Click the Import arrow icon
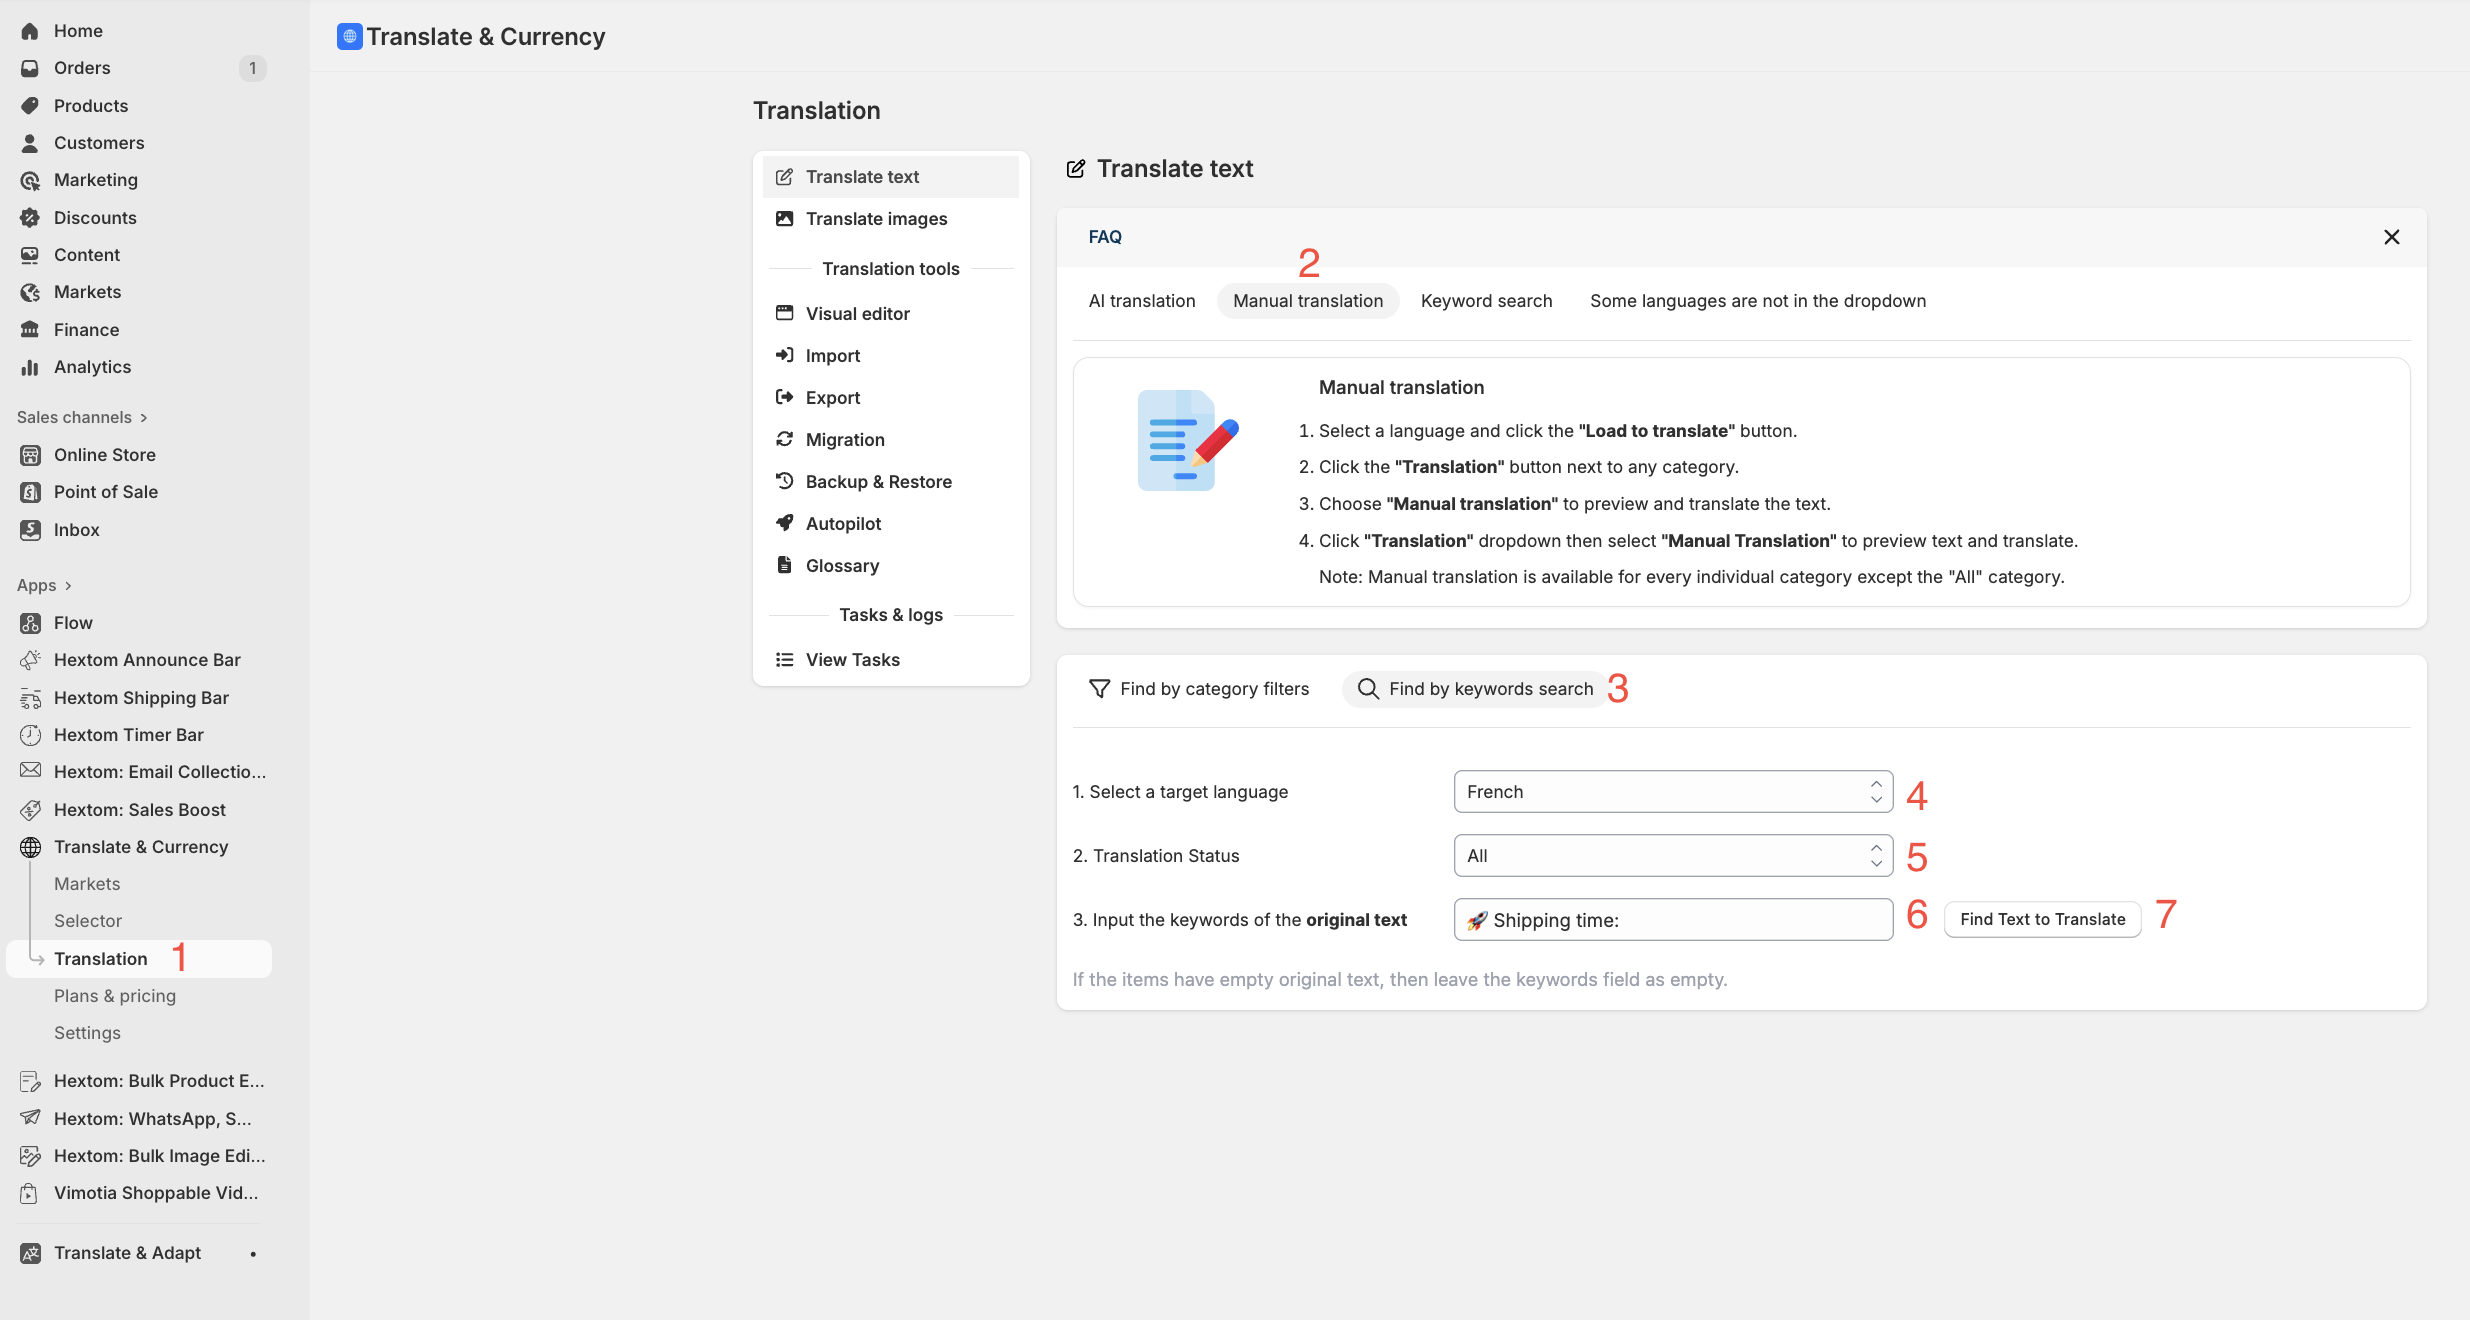The width and height of the screenshot is (2470, 1320). [x=785, y=355]
